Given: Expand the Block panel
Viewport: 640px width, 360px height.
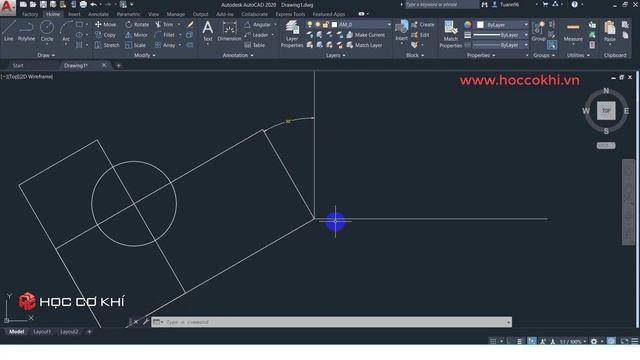Looking at the screenshot, I should tap(415, 55).
